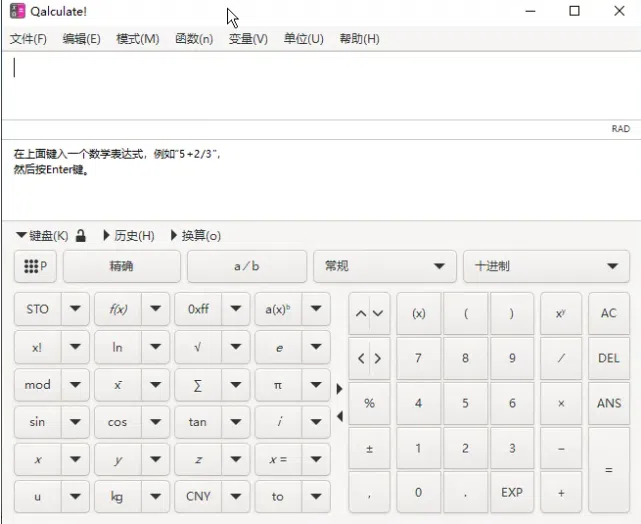Click the ANS button
The height and width of the screenshot is (524, 641).
coord(609,403)
